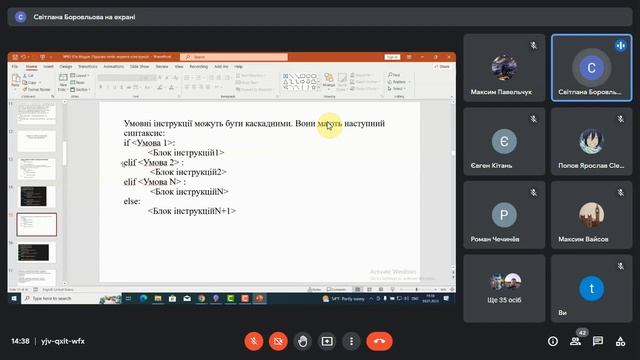The image size is (640, 360).
Task: Select Максим Павельчук participant tile
Action: coord(504,68)
